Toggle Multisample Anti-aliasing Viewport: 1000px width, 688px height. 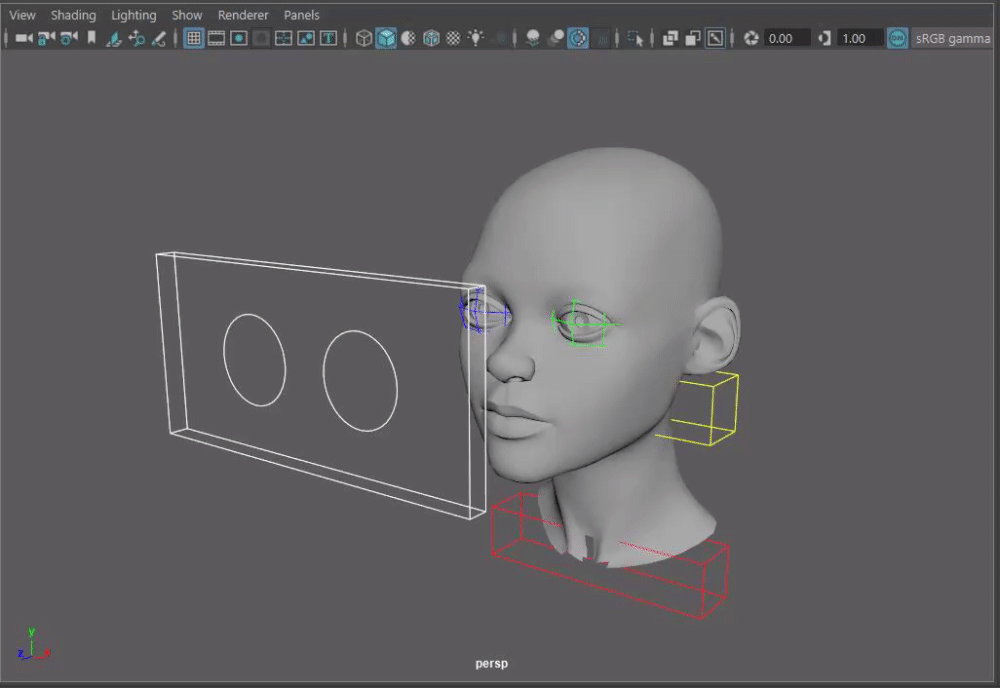(x=578, y=38)
